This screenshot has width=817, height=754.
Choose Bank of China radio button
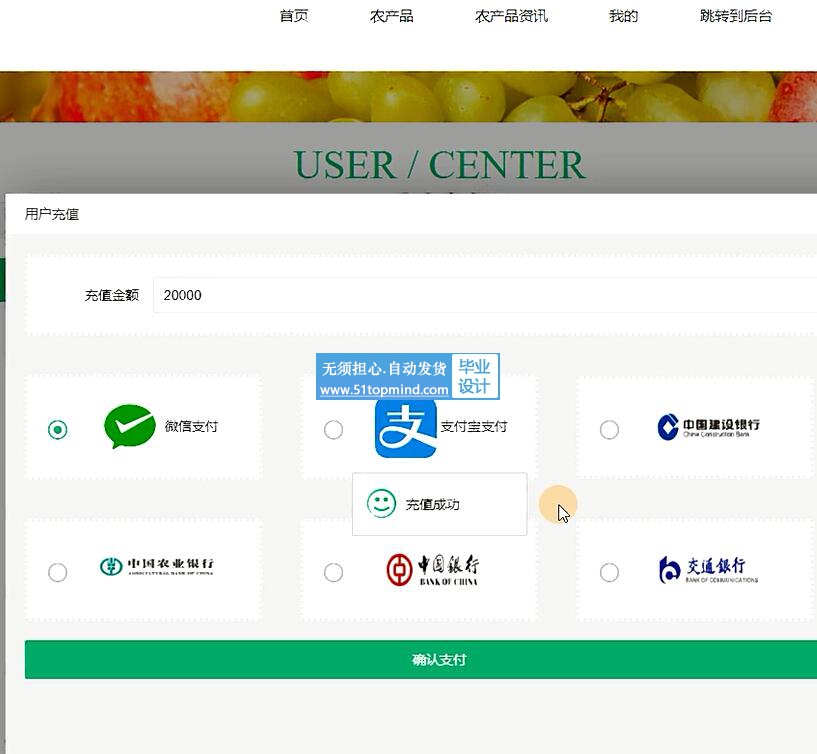tap(333, 572)
